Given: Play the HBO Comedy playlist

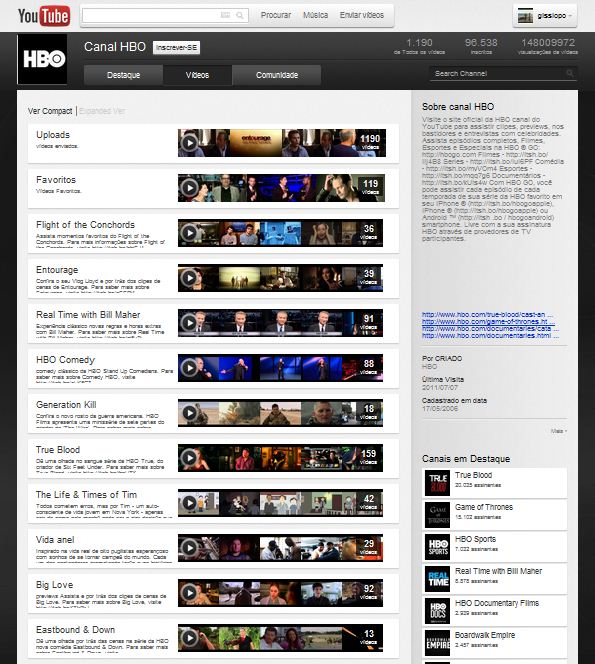Looking at the screenshot, I should point(189,368).
